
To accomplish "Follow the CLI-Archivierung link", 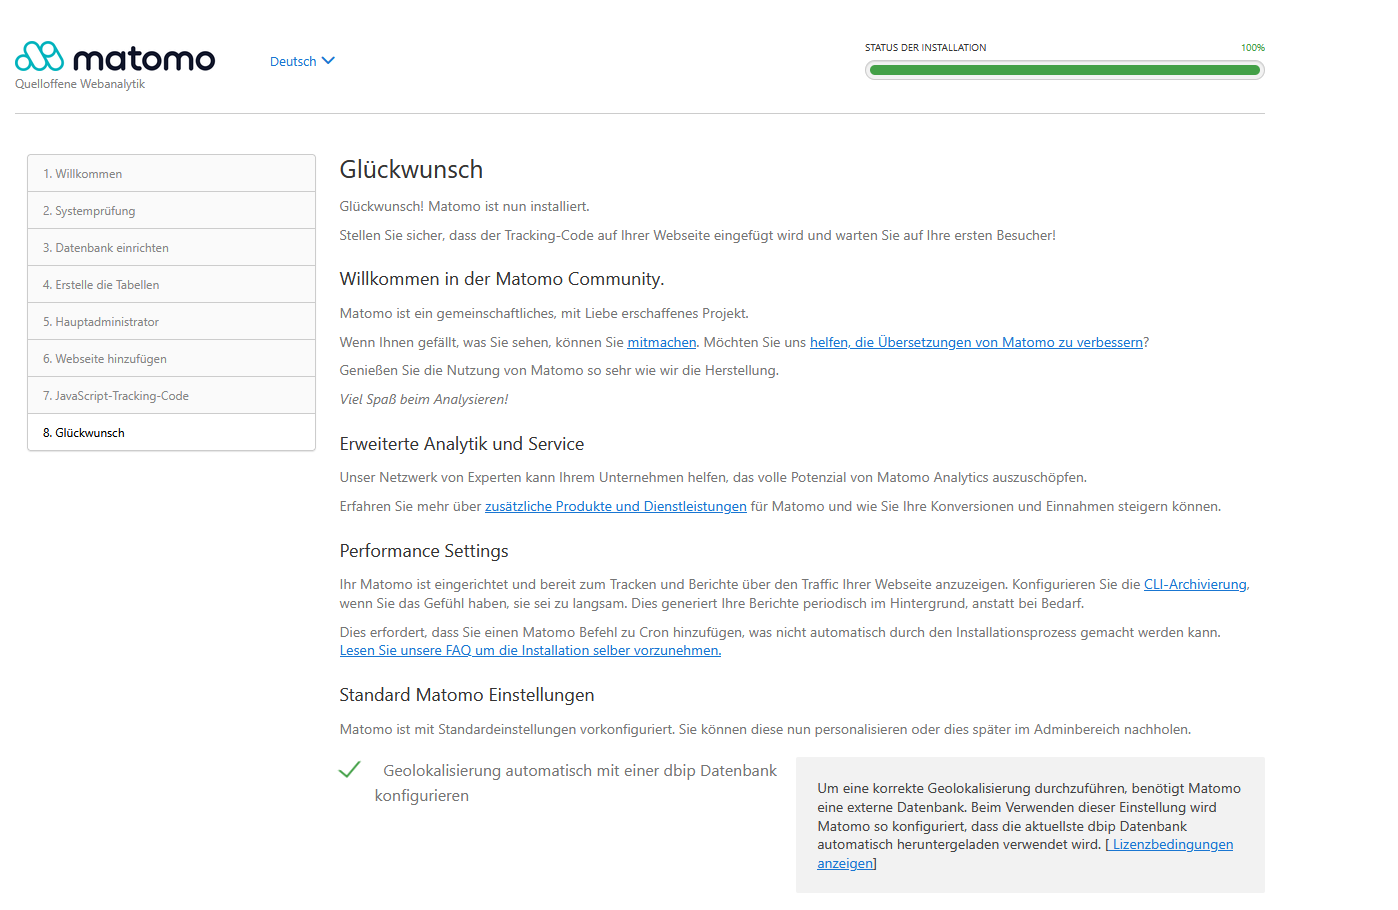I will click(1195, 584).
